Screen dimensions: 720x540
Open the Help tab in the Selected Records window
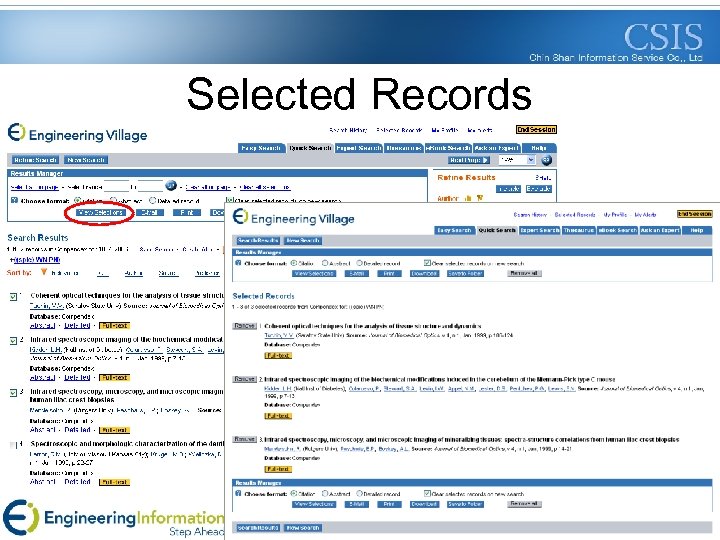697,230
